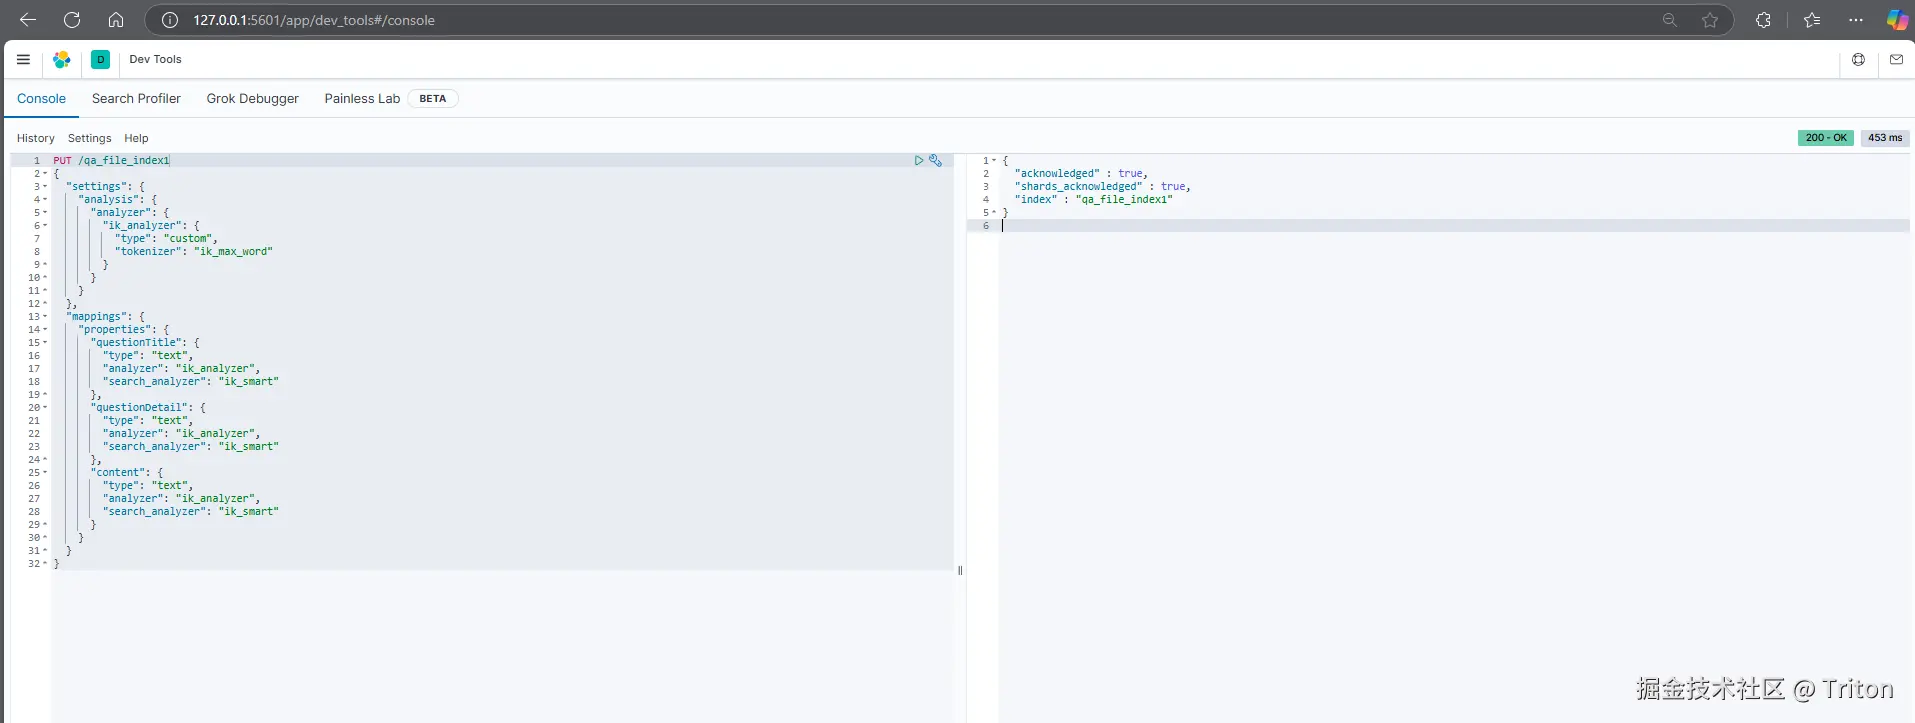1915x723 pixels.
Task: Fold the "content" block on line 25
Action: 45,473
